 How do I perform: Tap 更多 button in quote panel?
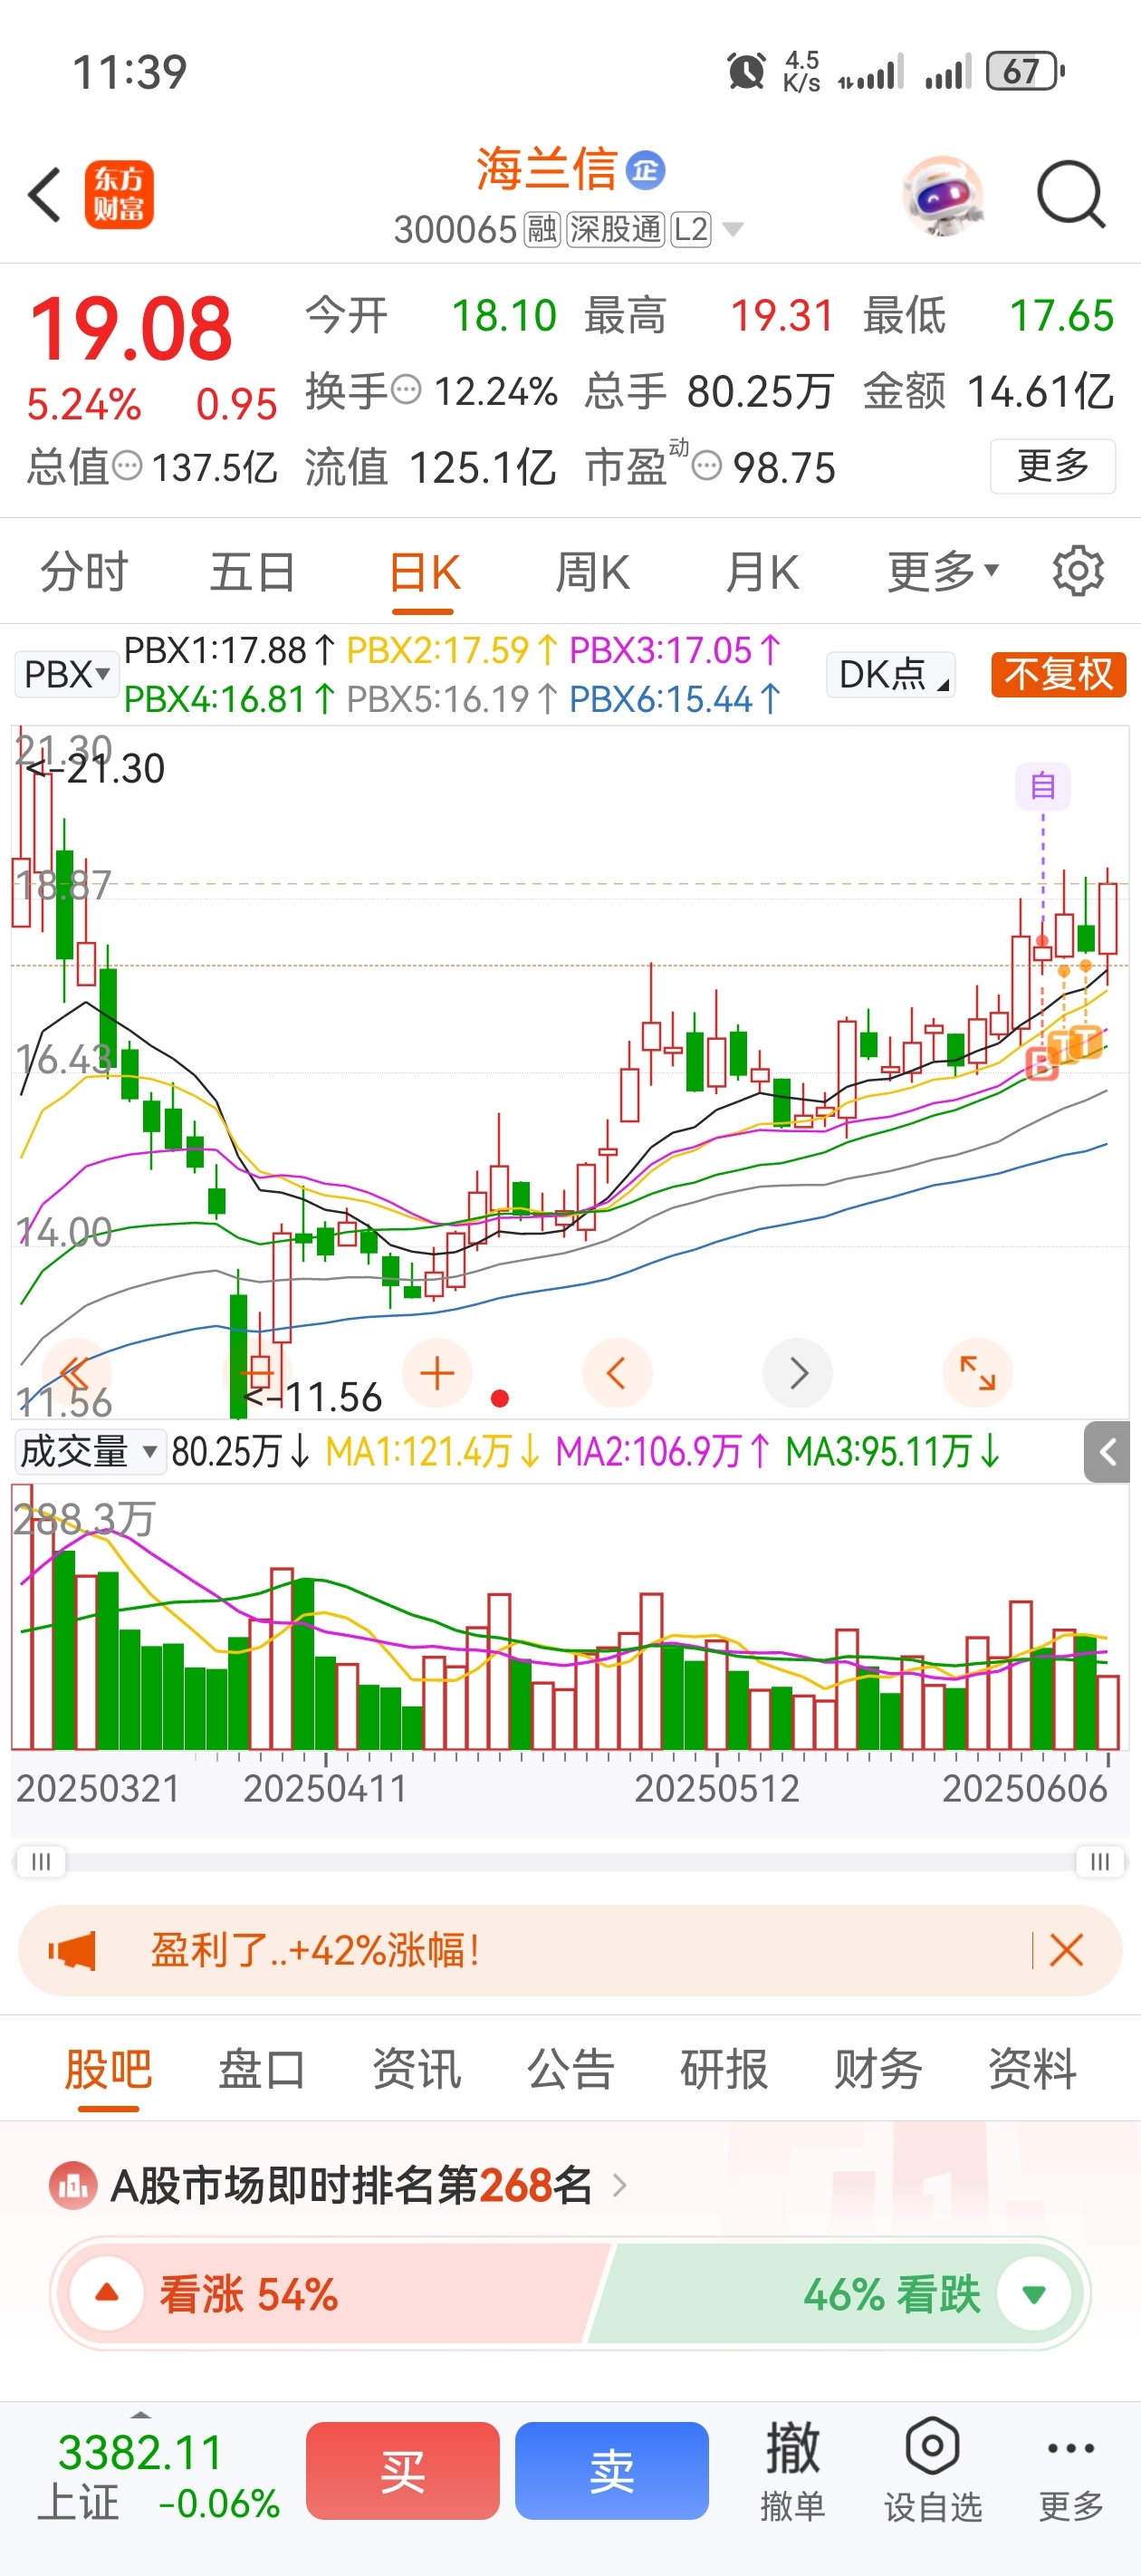coord(1053,466)
